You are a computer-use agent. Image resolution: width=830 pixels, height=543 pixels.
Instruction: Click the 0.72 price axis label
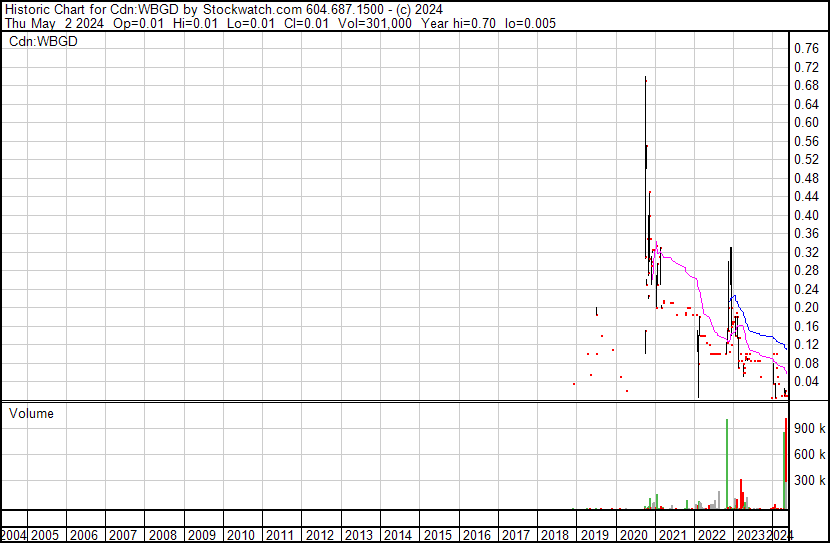[x=806, y=67]
